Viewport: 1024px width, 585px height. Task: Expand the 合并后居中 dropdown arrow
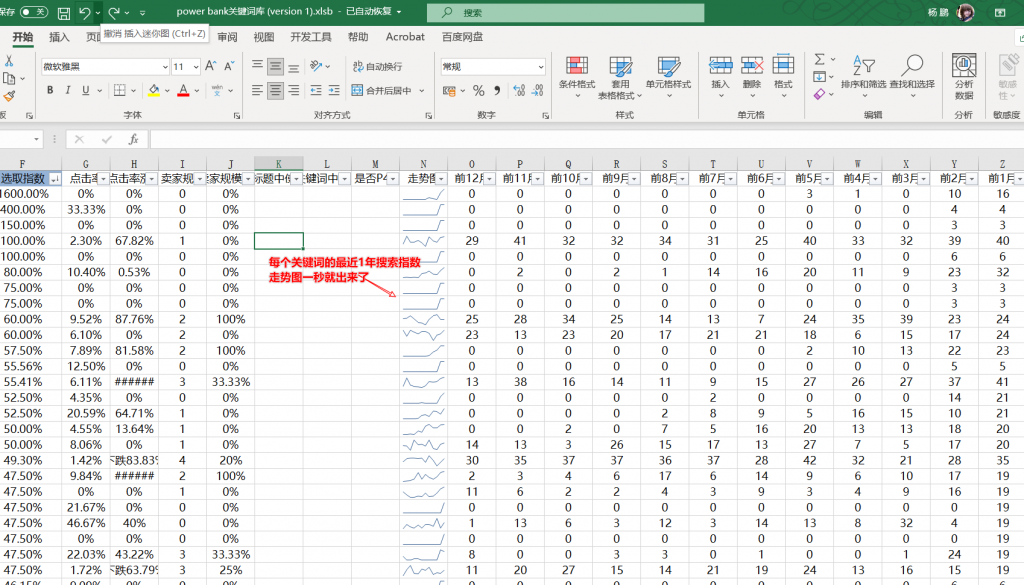(422, 91)
